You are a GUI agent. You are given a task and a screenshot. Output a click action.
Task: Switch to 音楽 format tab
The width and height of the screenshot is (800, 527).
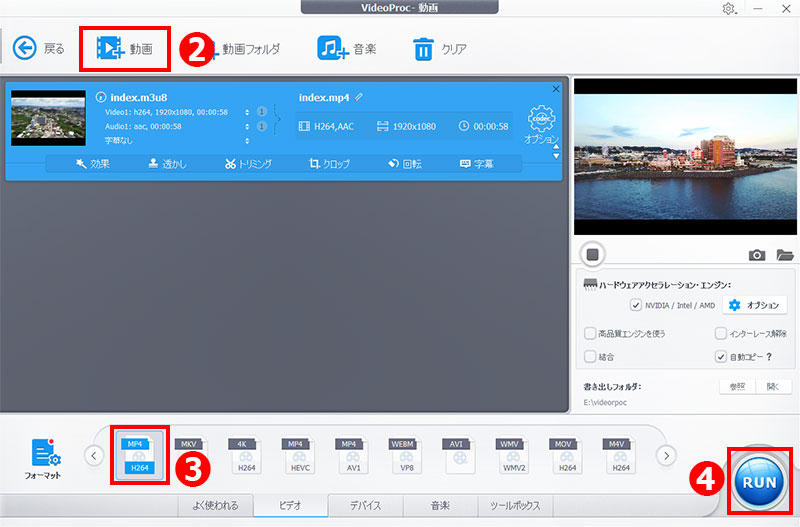coord(440,506)
